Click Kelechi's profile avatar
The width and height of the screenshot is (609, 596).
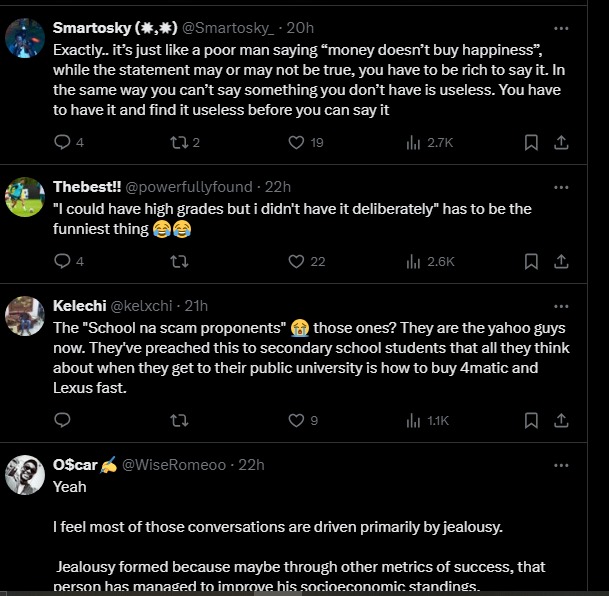pyautogui.click(x=25, y=316)
